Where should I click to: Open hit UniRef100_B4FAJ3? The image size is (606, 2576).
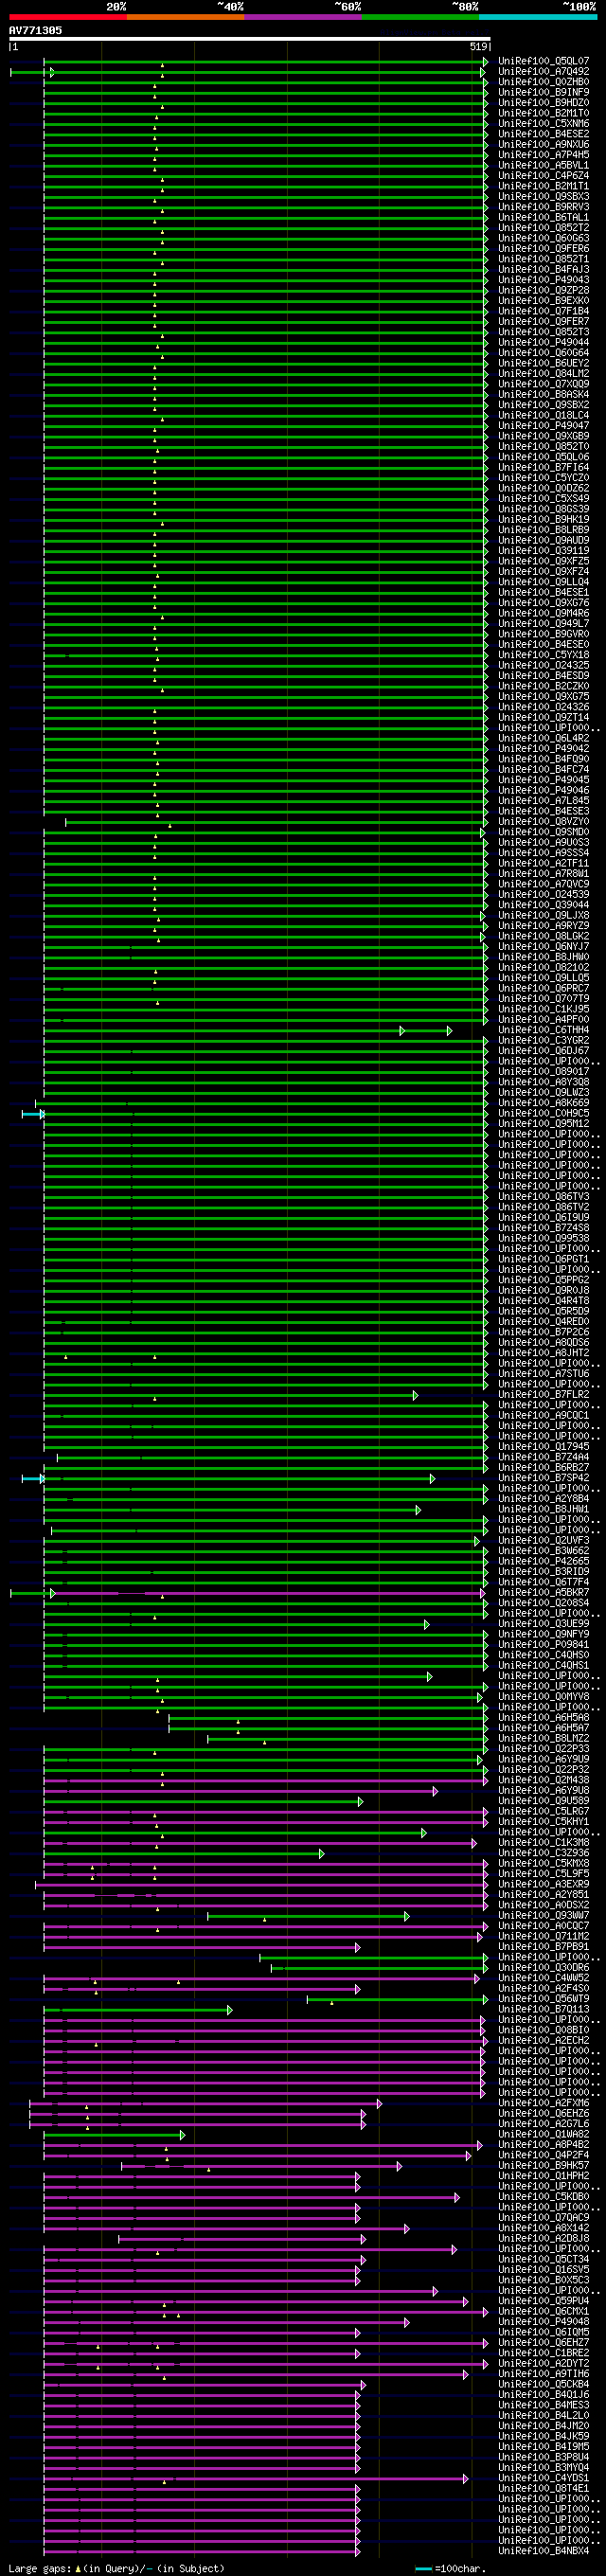coord(544,269)
